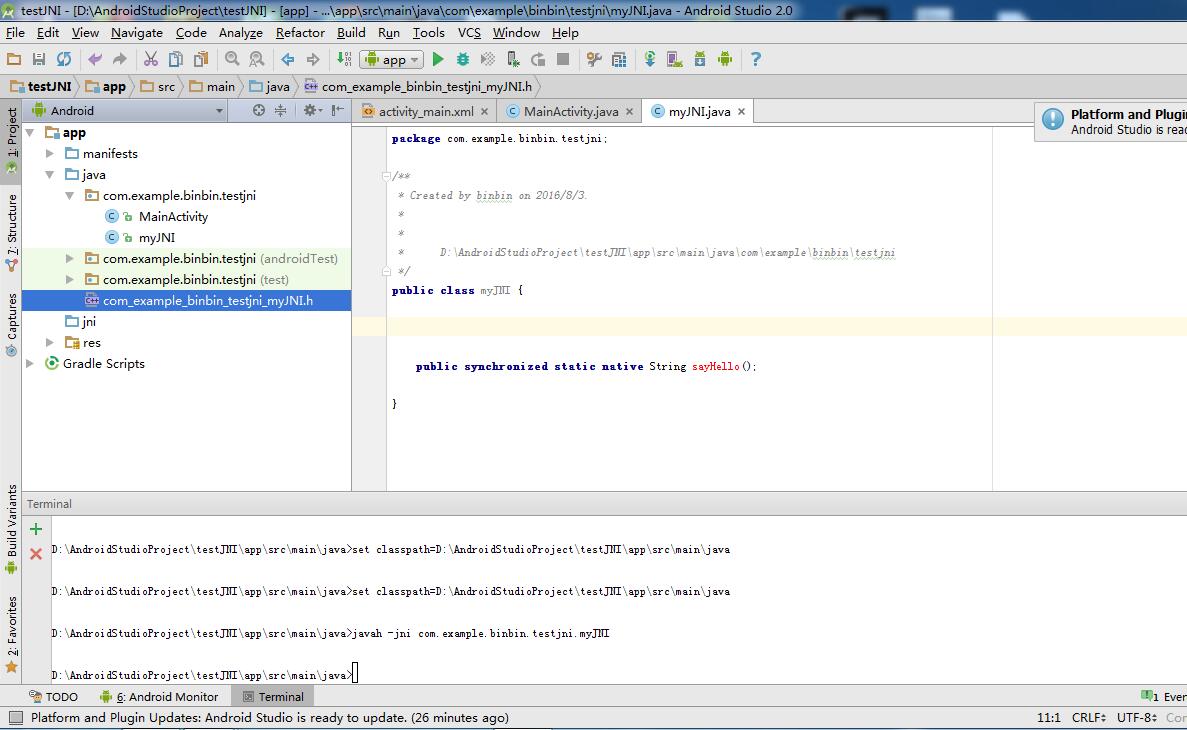Click the Find magnifier icon
The width and height of the screenshot is (1187, 730).
(232, 59)
